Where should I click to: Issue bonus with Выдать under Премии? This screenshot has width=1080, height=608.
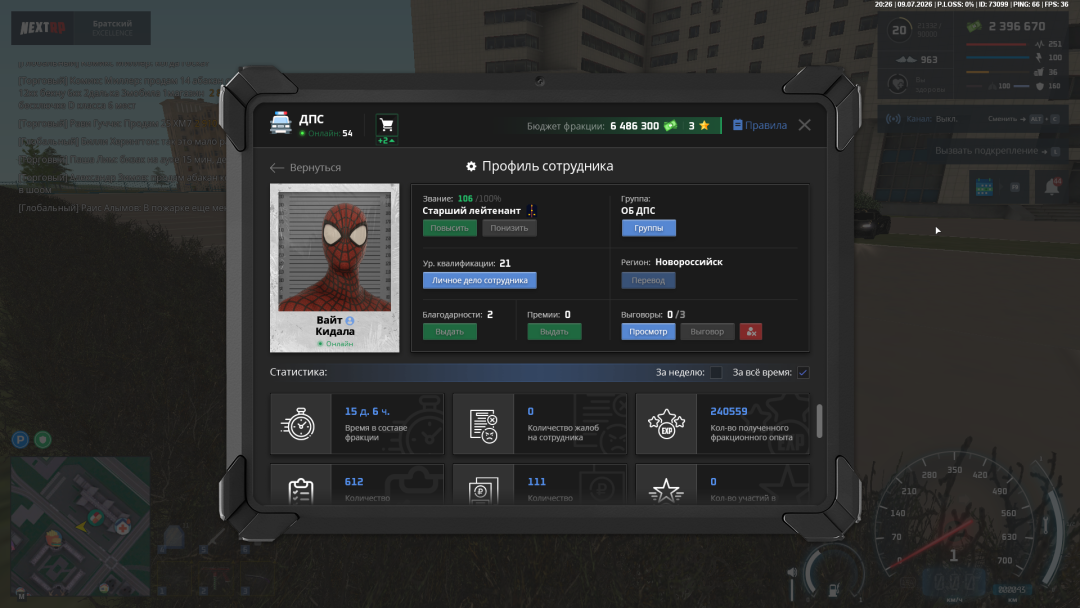point(554,332)
